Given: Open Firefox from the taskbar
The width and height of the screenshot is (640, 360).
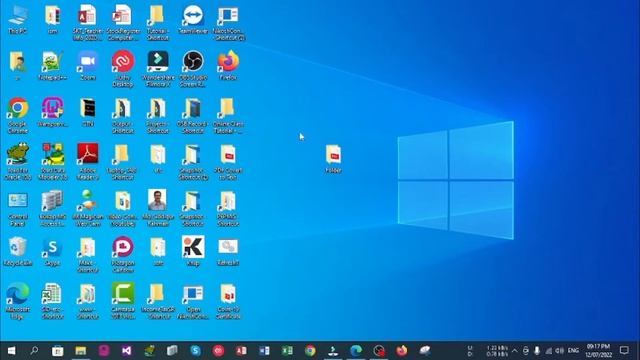Looking at the screenshot, I should (402, 350).
